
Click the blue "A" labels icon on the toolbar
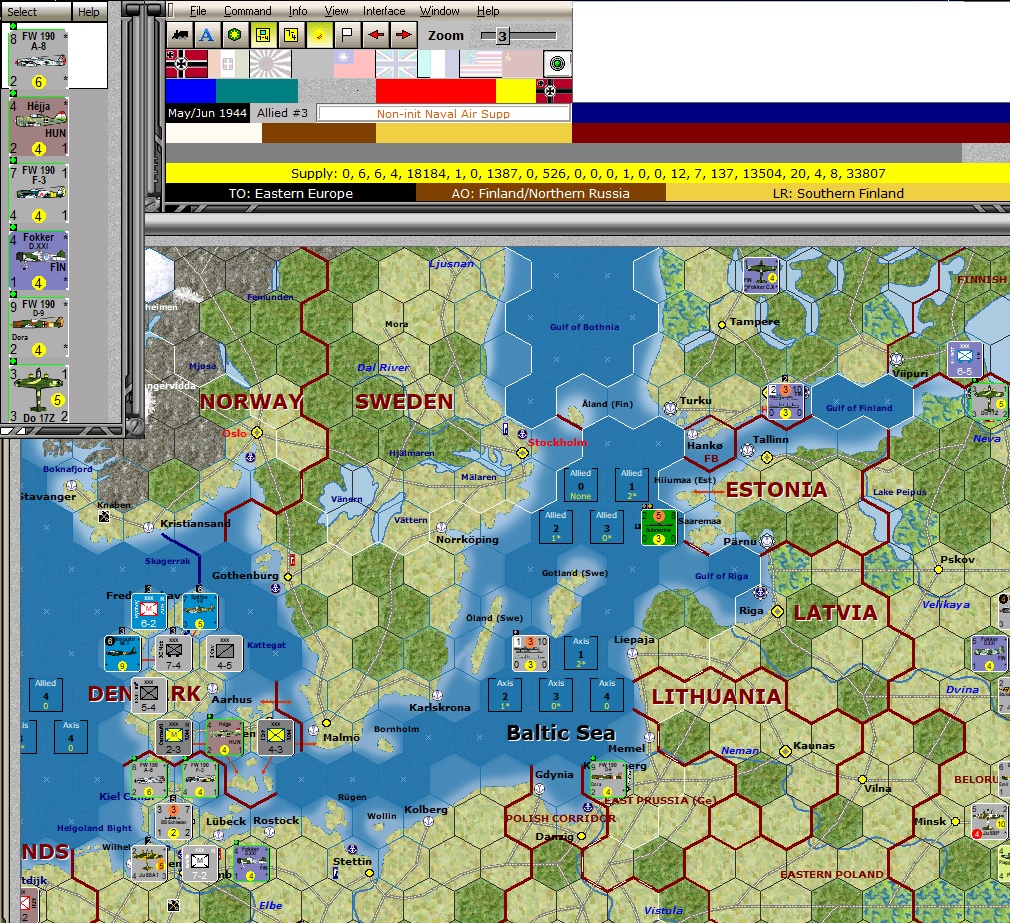click(x=207, y=33)
